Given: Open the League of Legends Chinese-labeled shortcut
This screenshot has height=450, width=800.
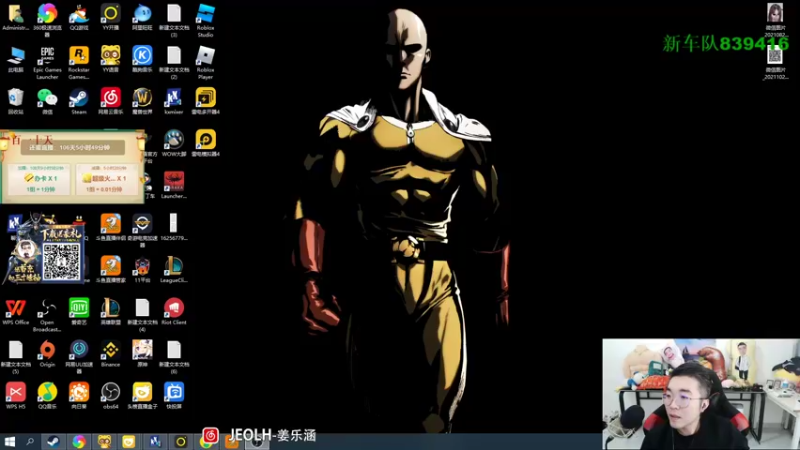Looking at the screenshot, I should tap(110, 311).
